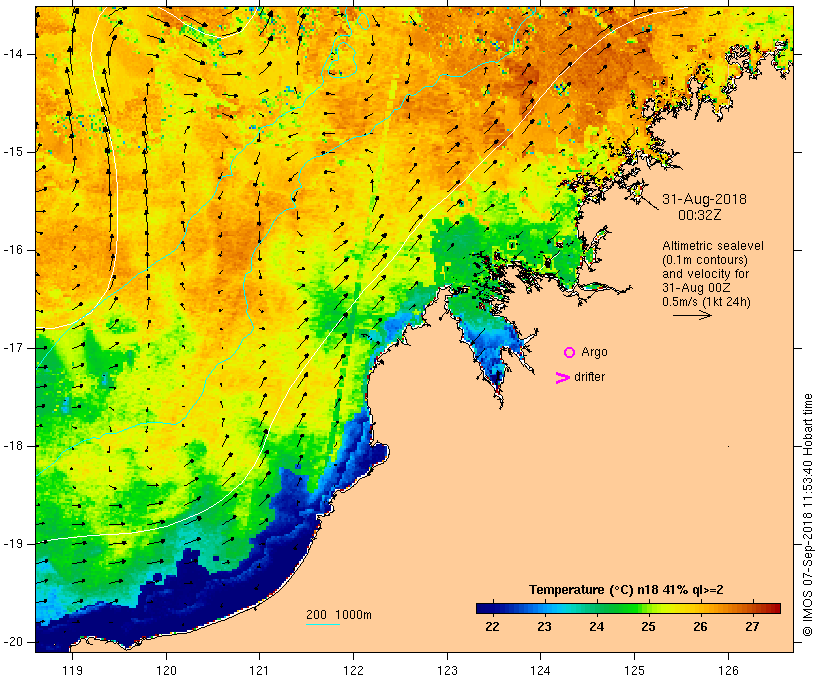
Task: Click the green middle of colorbar near 24
Action: point(597,608)
